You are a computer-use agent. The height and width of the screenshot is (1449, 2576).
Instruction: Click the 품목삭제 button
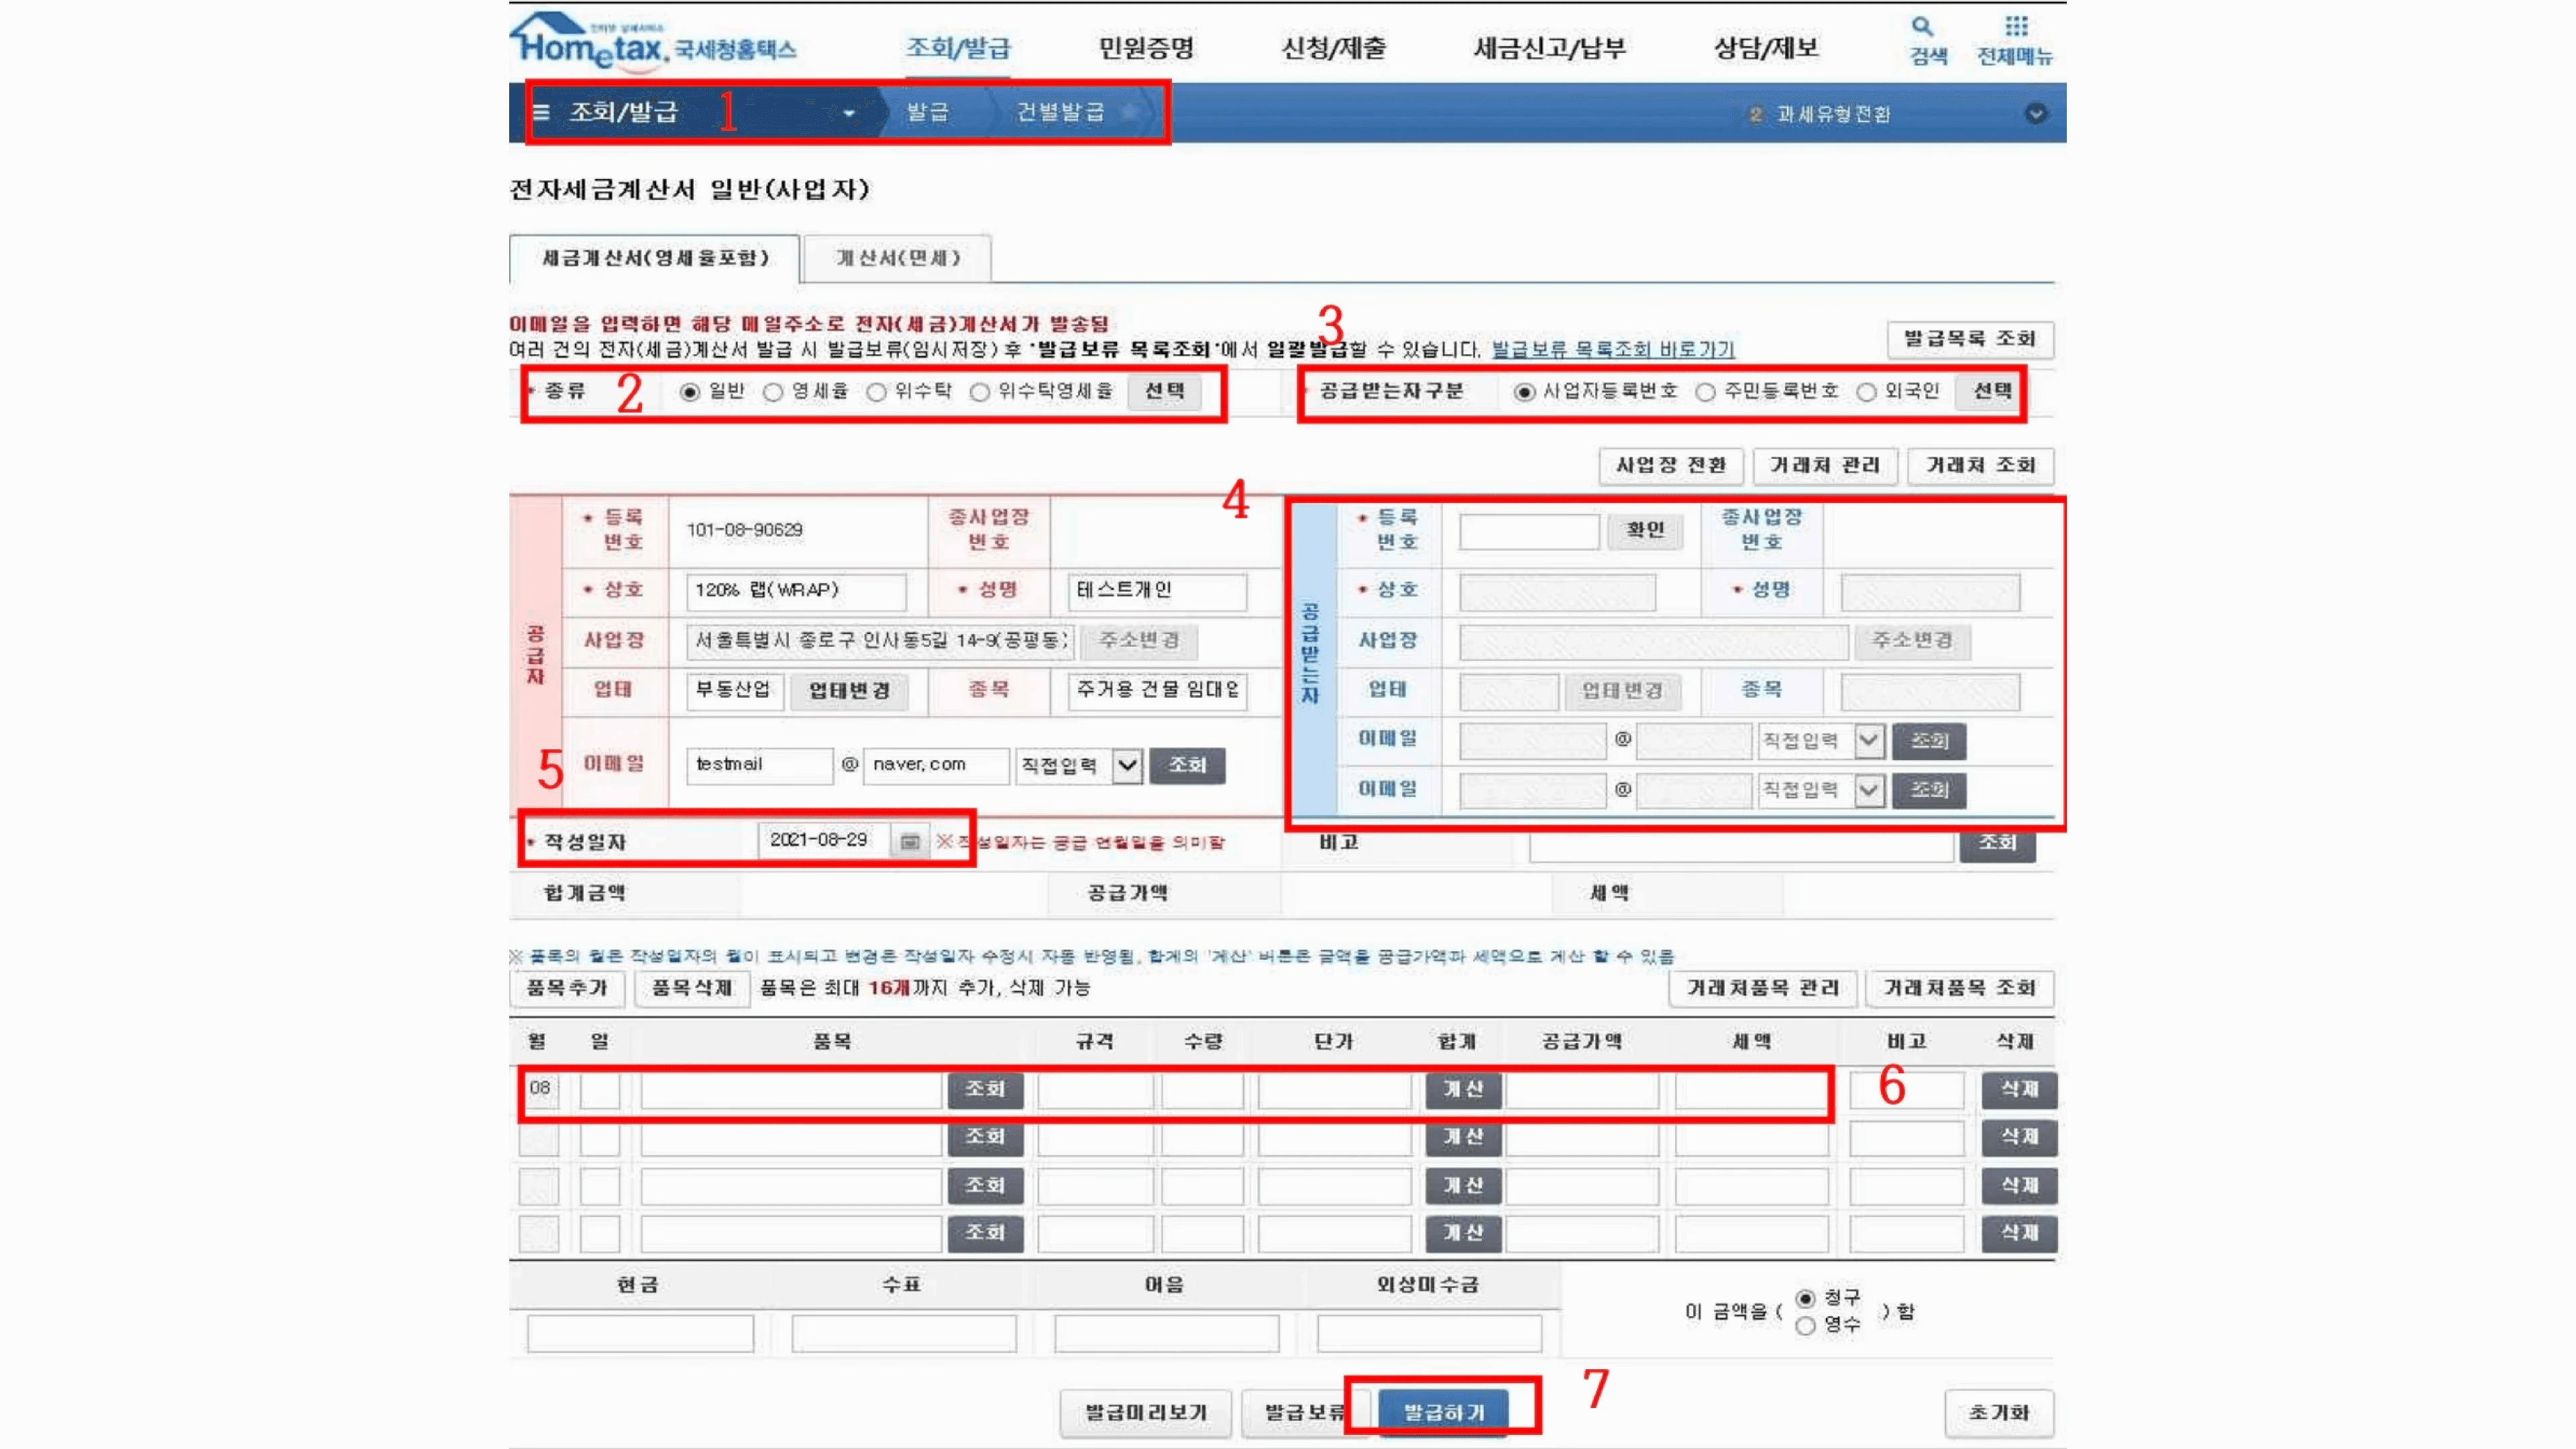point(692,989)
